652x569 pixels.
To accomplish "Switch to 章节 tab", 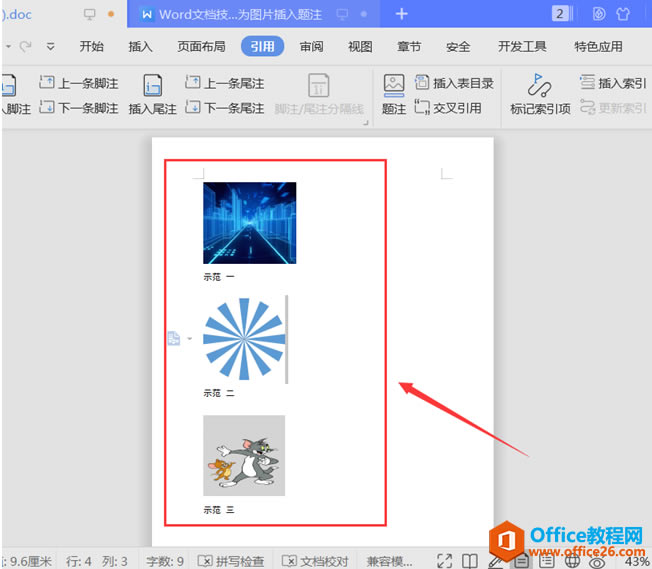I will click(409, 46).
